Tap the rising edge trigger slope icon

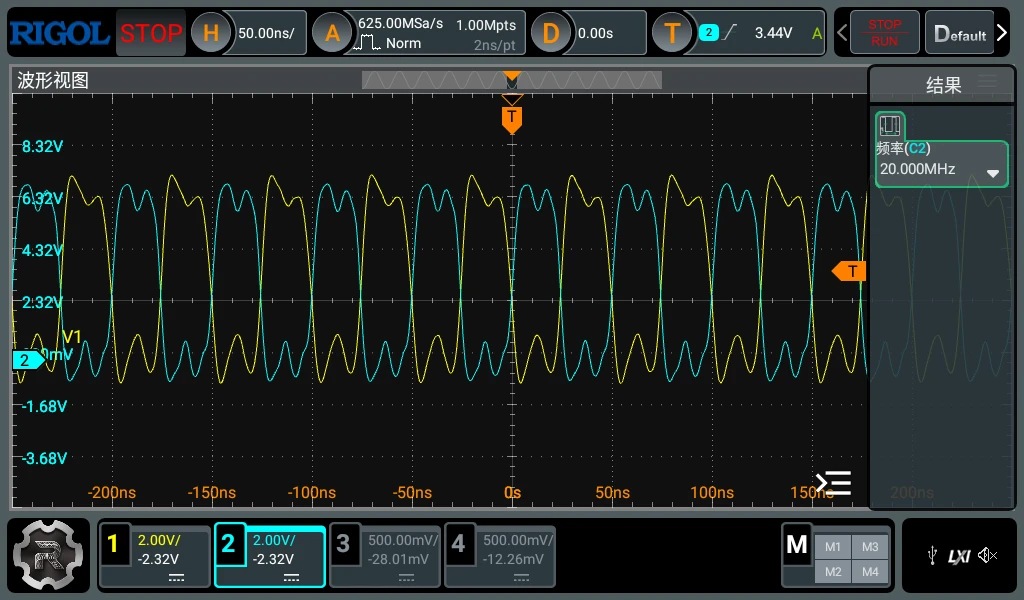point(730,32)
